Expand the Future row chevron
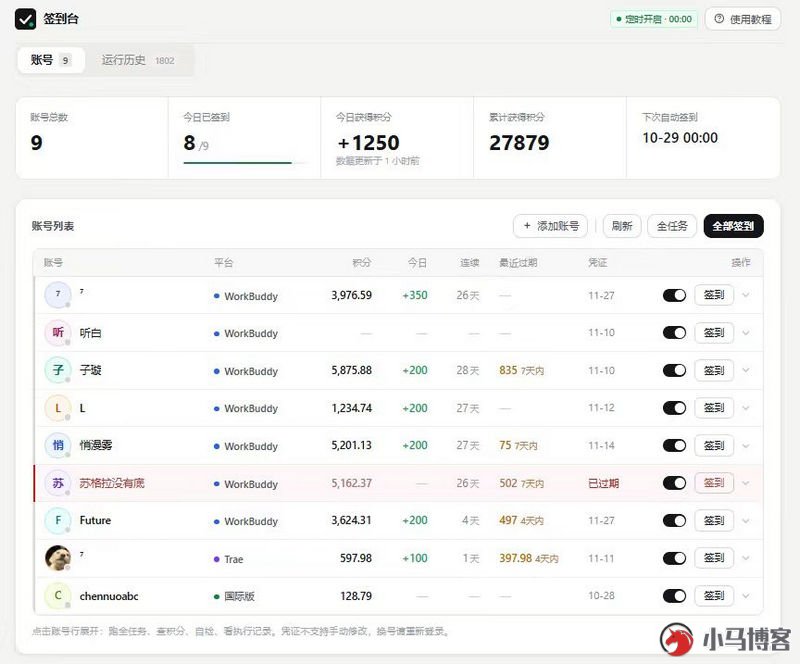 click(746, 521)
